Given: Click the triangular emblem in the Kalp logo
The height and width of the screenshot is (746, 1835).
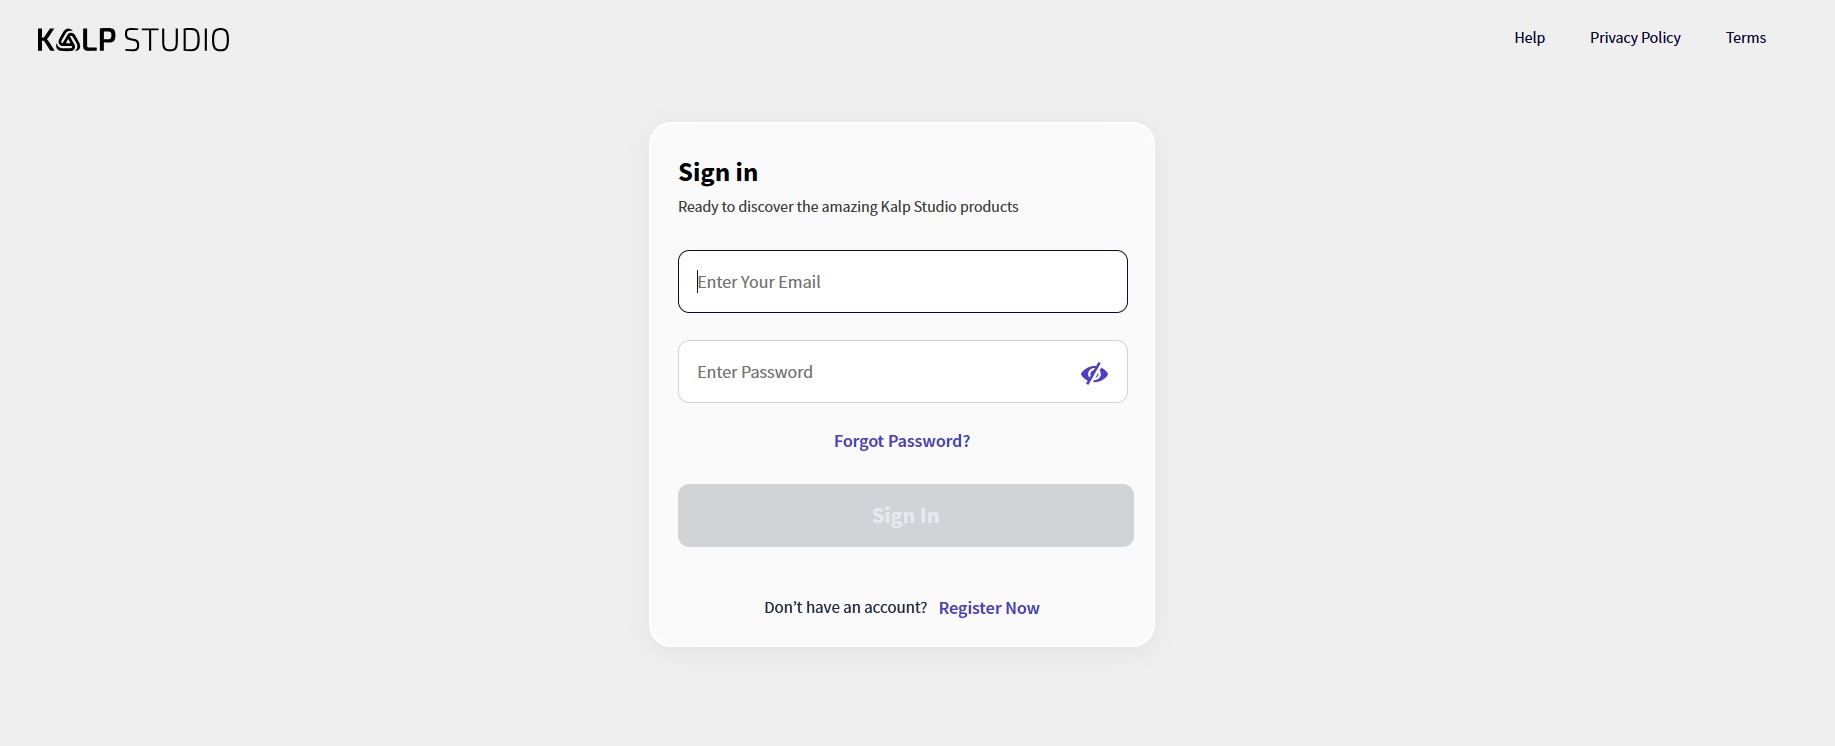Looking at the screenshot, I should 68,40.
